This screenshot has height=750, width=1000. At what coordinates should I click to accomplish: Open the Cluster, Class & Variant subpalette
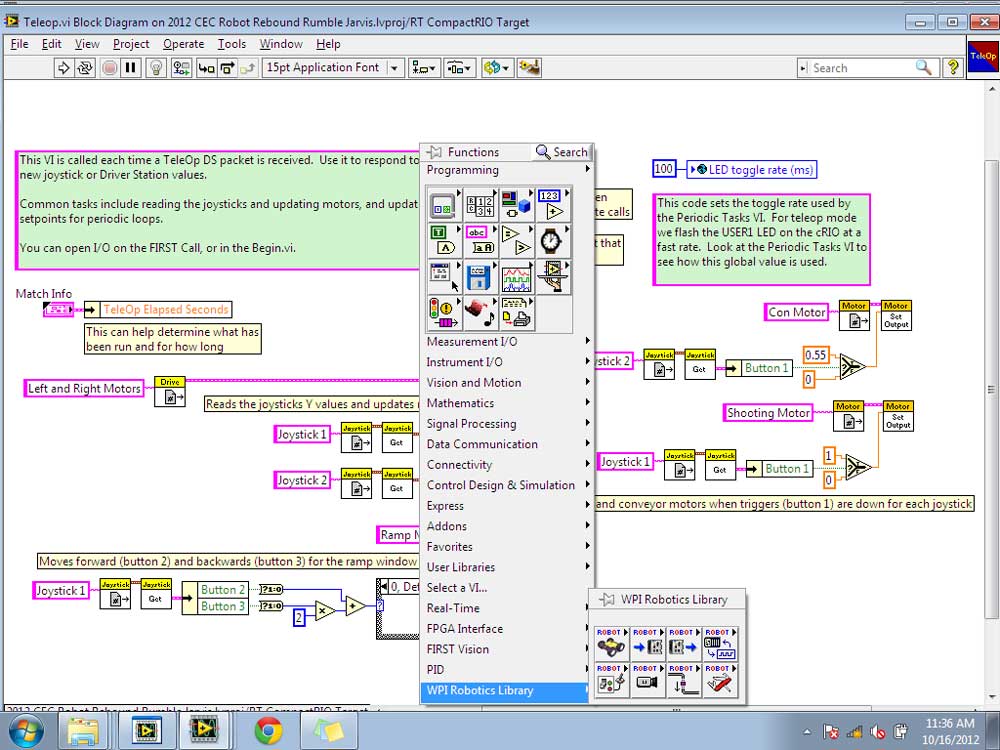517,205
